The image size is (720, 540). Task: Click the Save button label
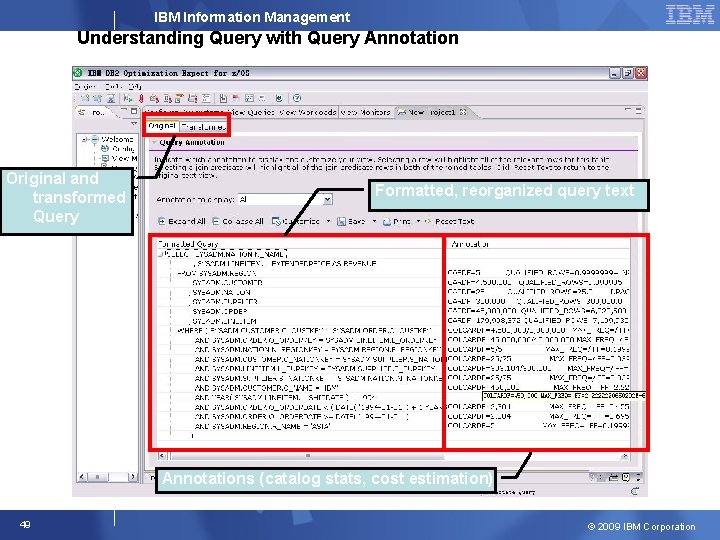point(356,221)
